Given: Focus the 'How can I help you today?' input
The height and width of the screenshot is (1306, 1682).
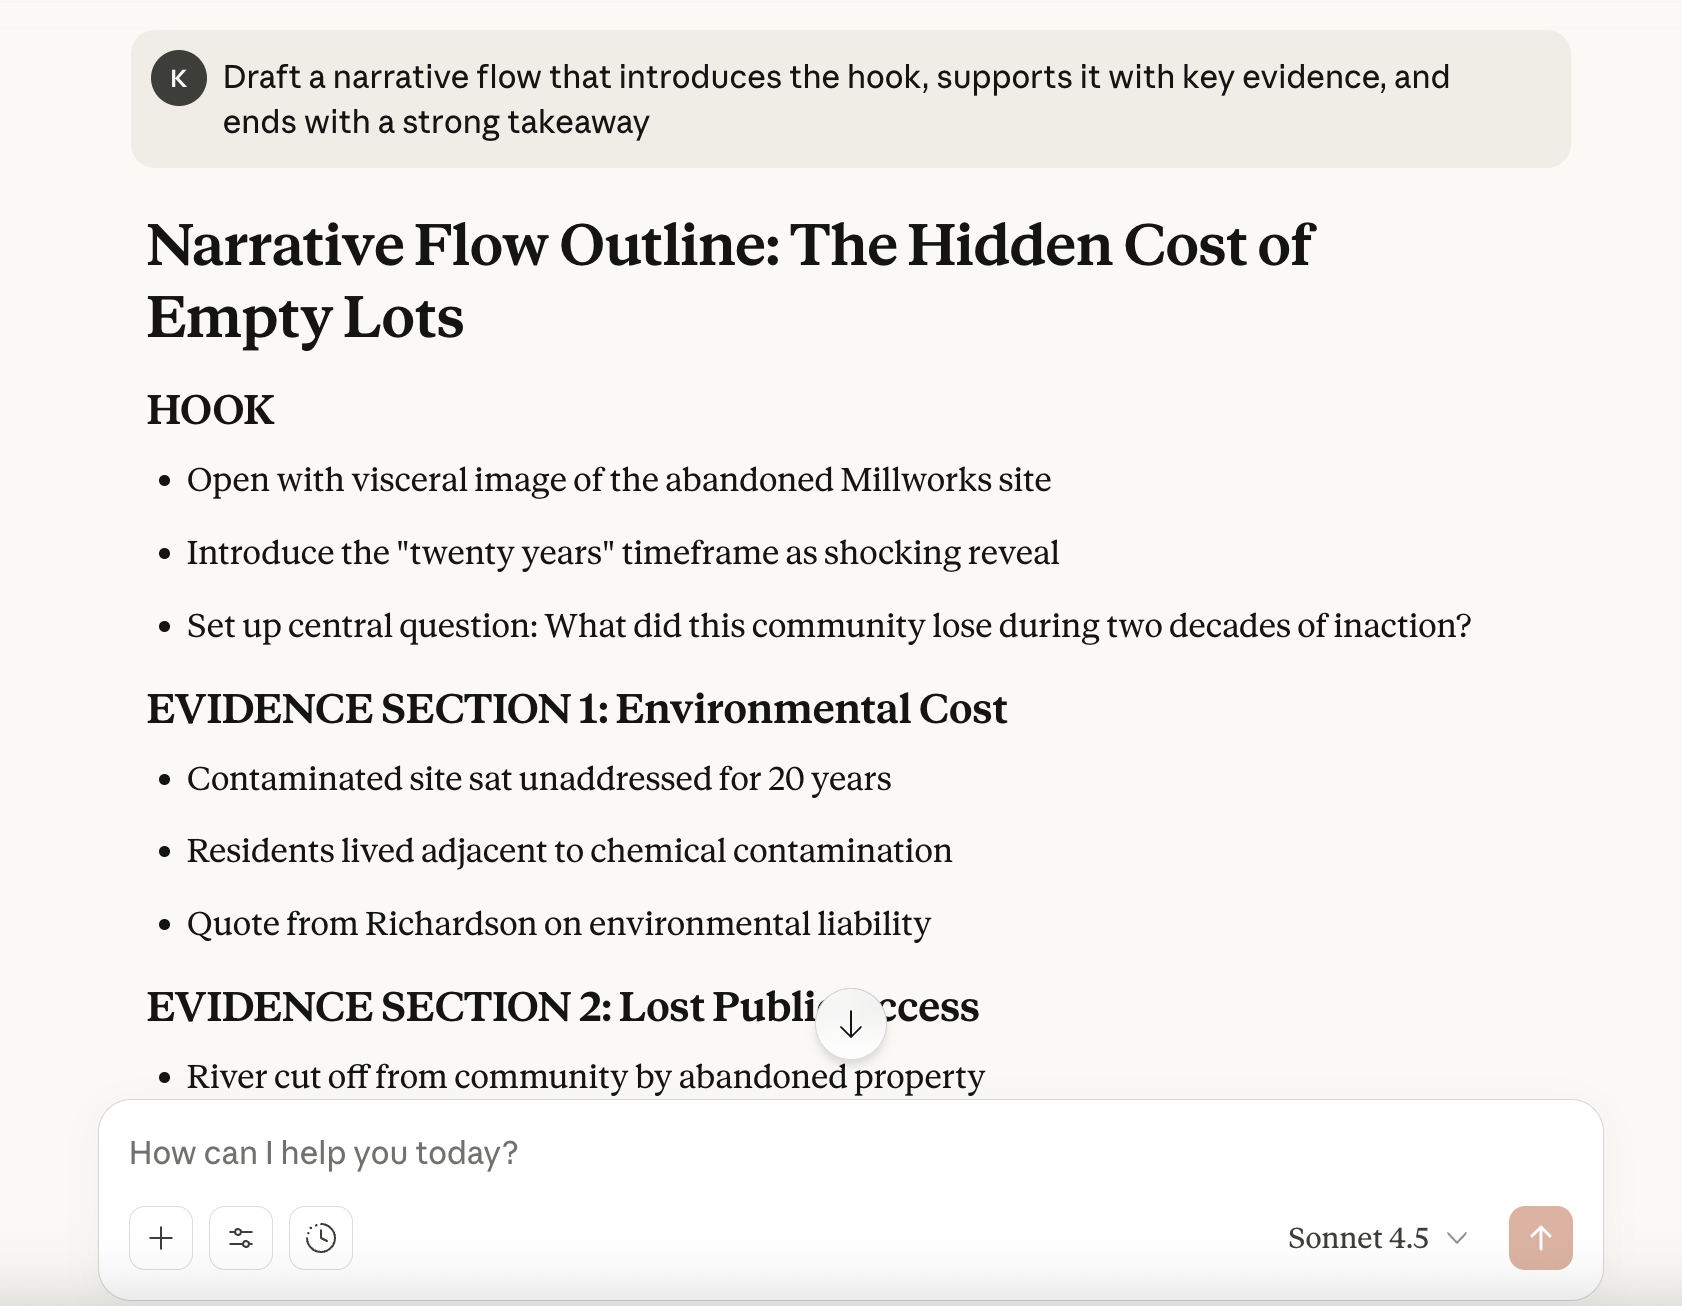Looking at the screenshot, I should pyautogui.click(x=700, y=1153).
